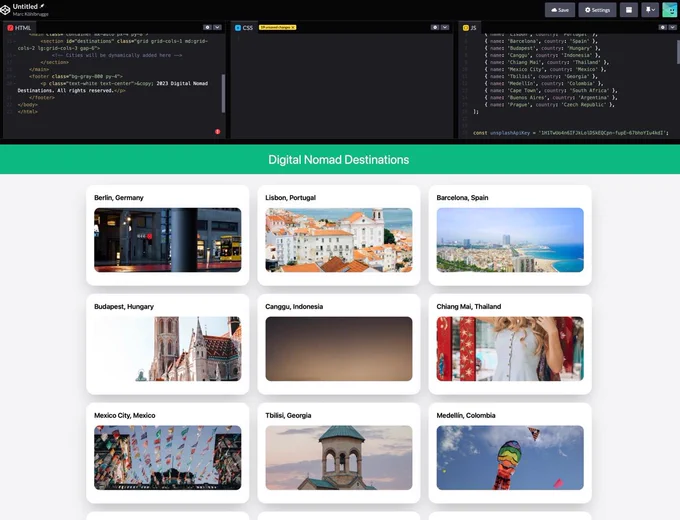
Task: Open the CSS editor settings gear
Action: point(435,27)
